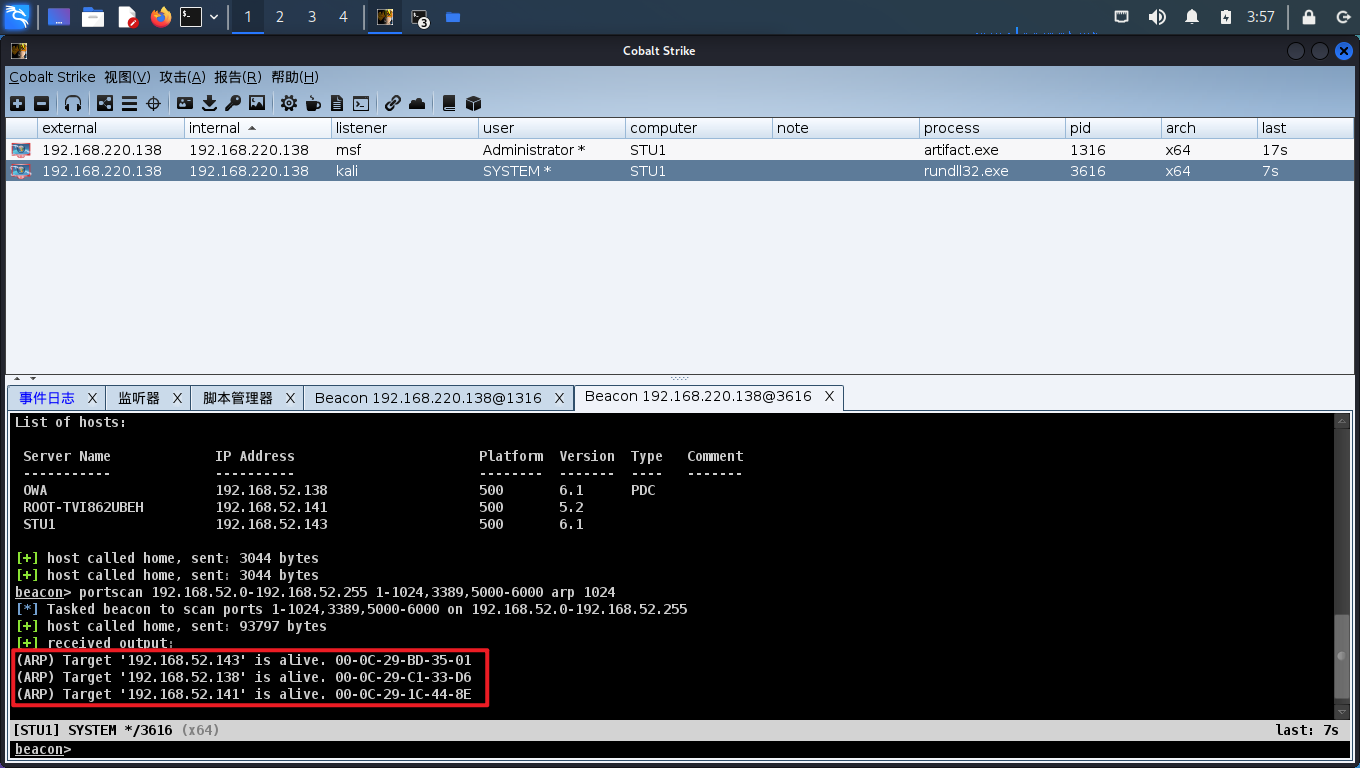Open the 报告(R) menu

click(238, 77)
